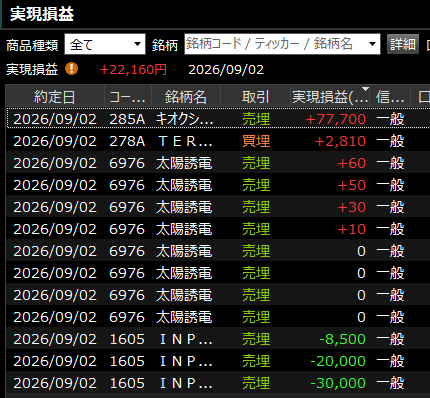Click the 実現損益 column header sort arrow

(365, 89)
